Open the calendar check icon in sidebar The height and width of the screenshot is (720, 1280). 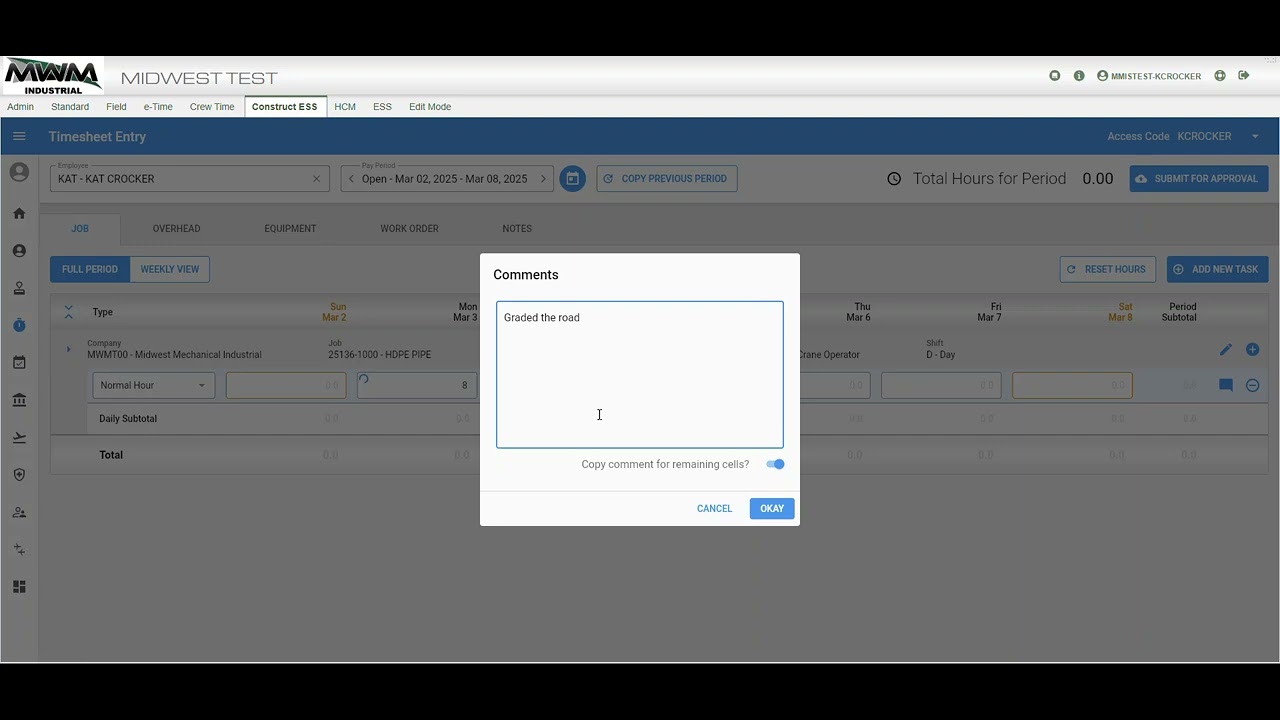19,362
